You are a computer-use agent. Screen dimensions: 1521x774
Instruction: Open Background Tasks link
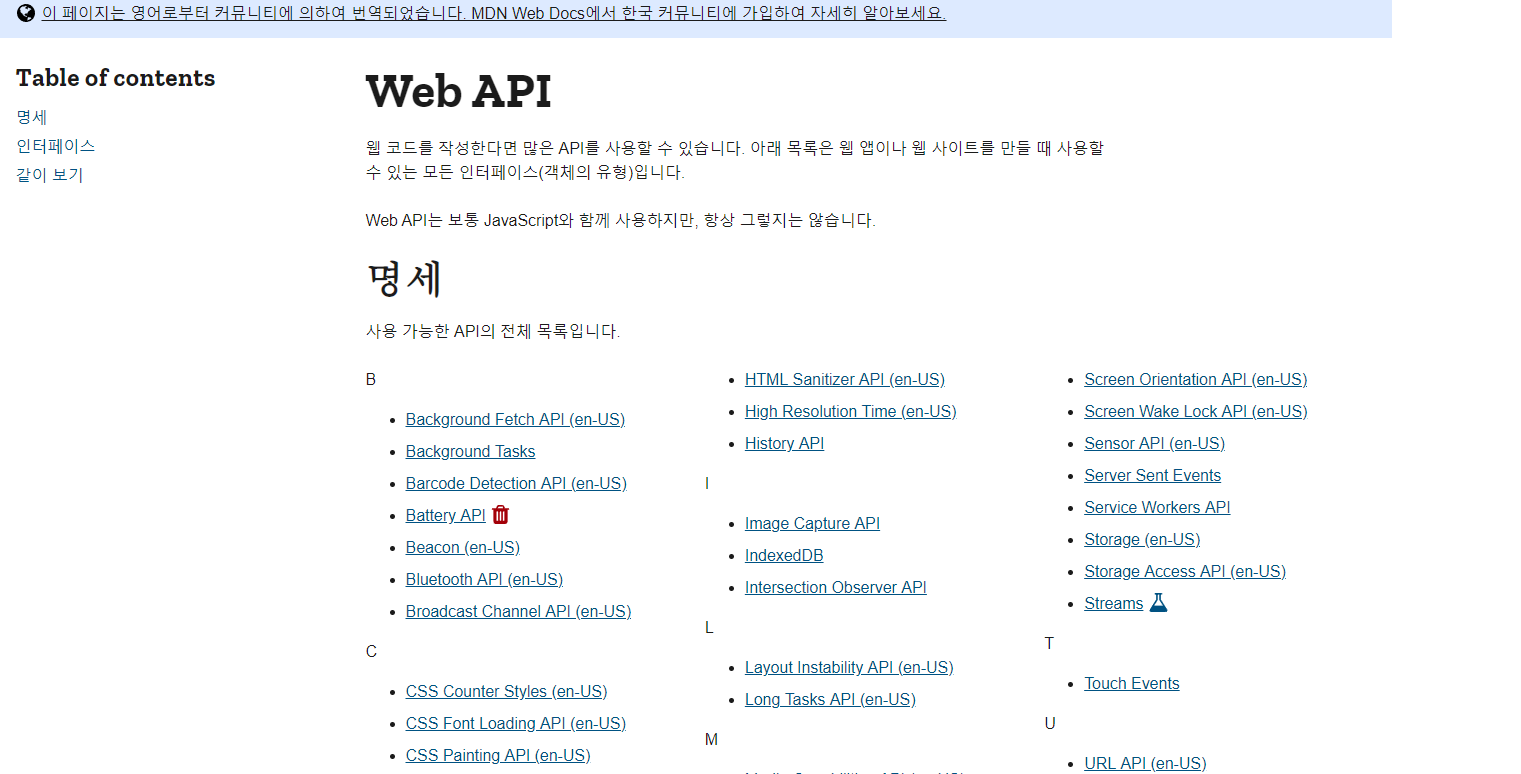click(470, 451)
